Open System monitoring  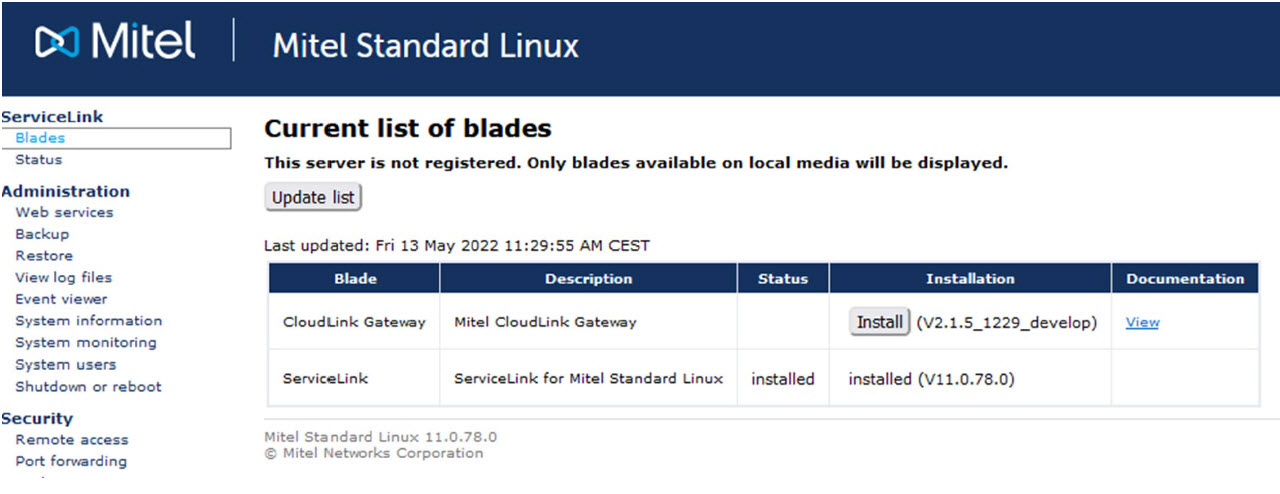pyautogui.click(x=86, y=343)
